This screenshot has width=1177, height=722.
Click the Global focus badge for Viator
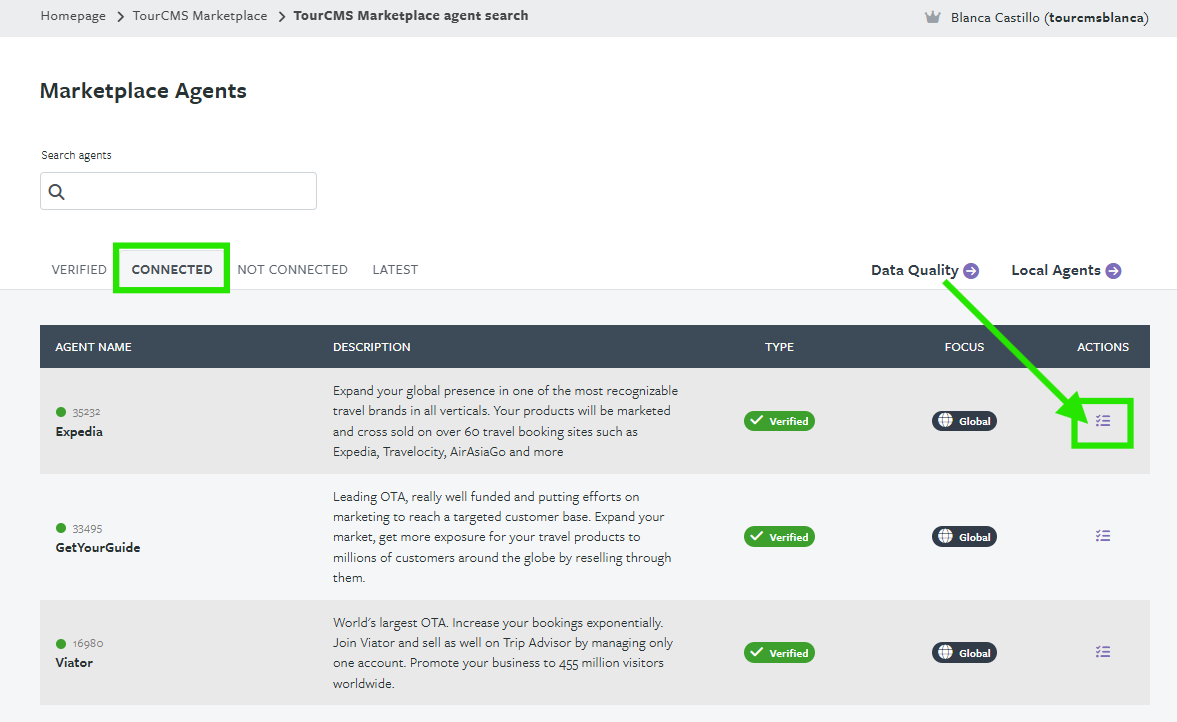click(964, 653)
